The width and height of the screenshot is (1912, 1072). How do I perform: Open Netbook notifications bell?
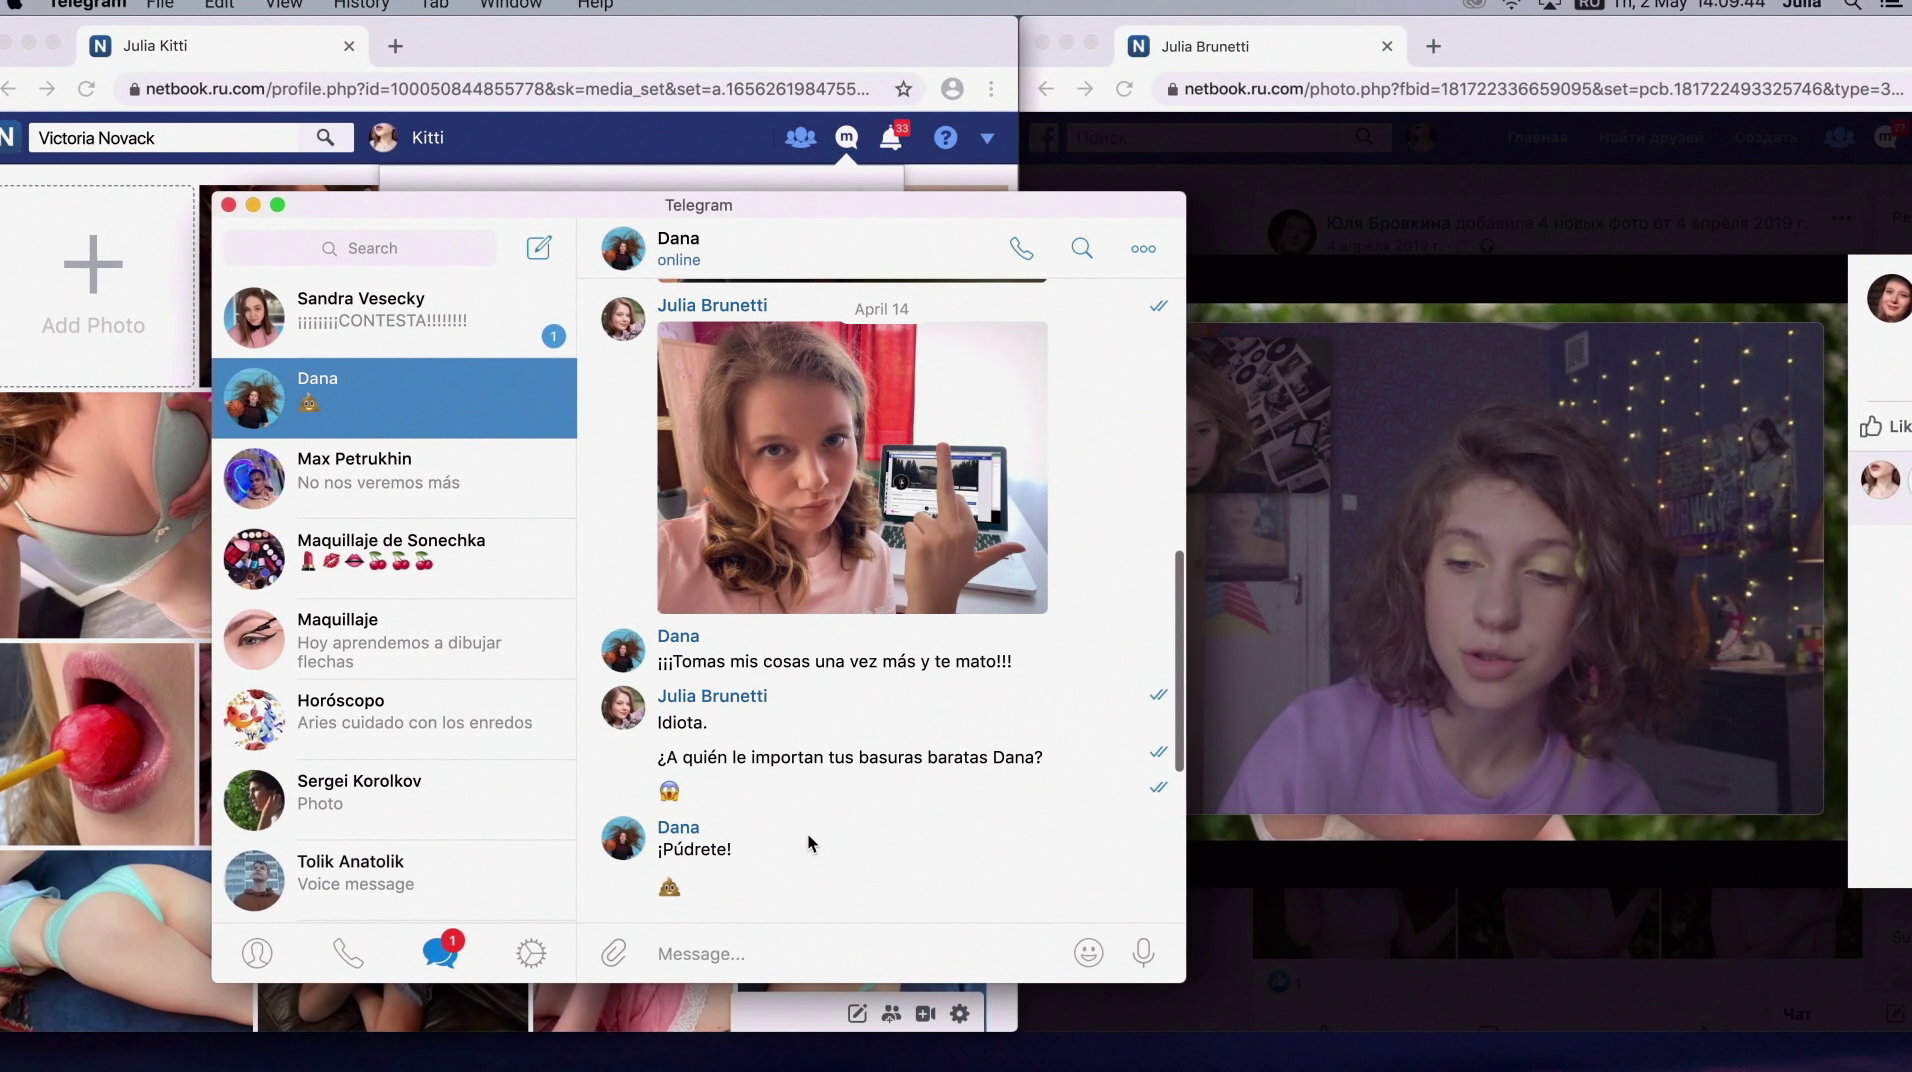tap(891, 138)
